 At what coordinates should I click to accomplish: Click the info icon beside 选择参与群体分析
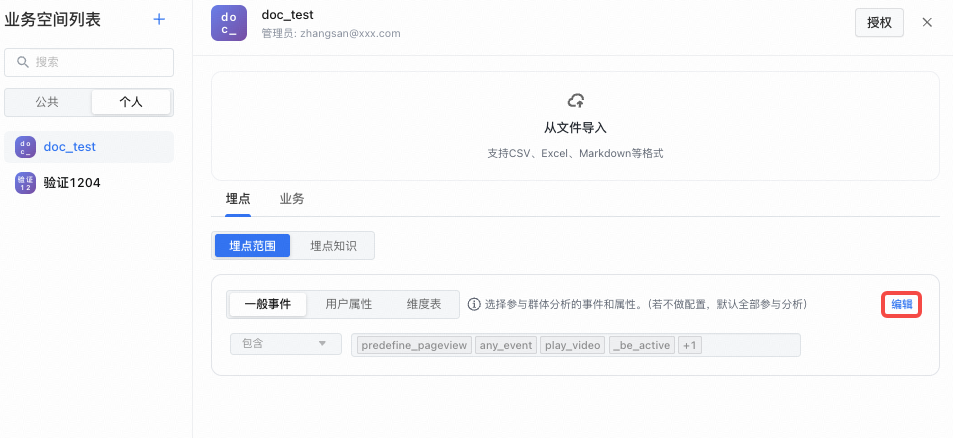pos(474,304)
